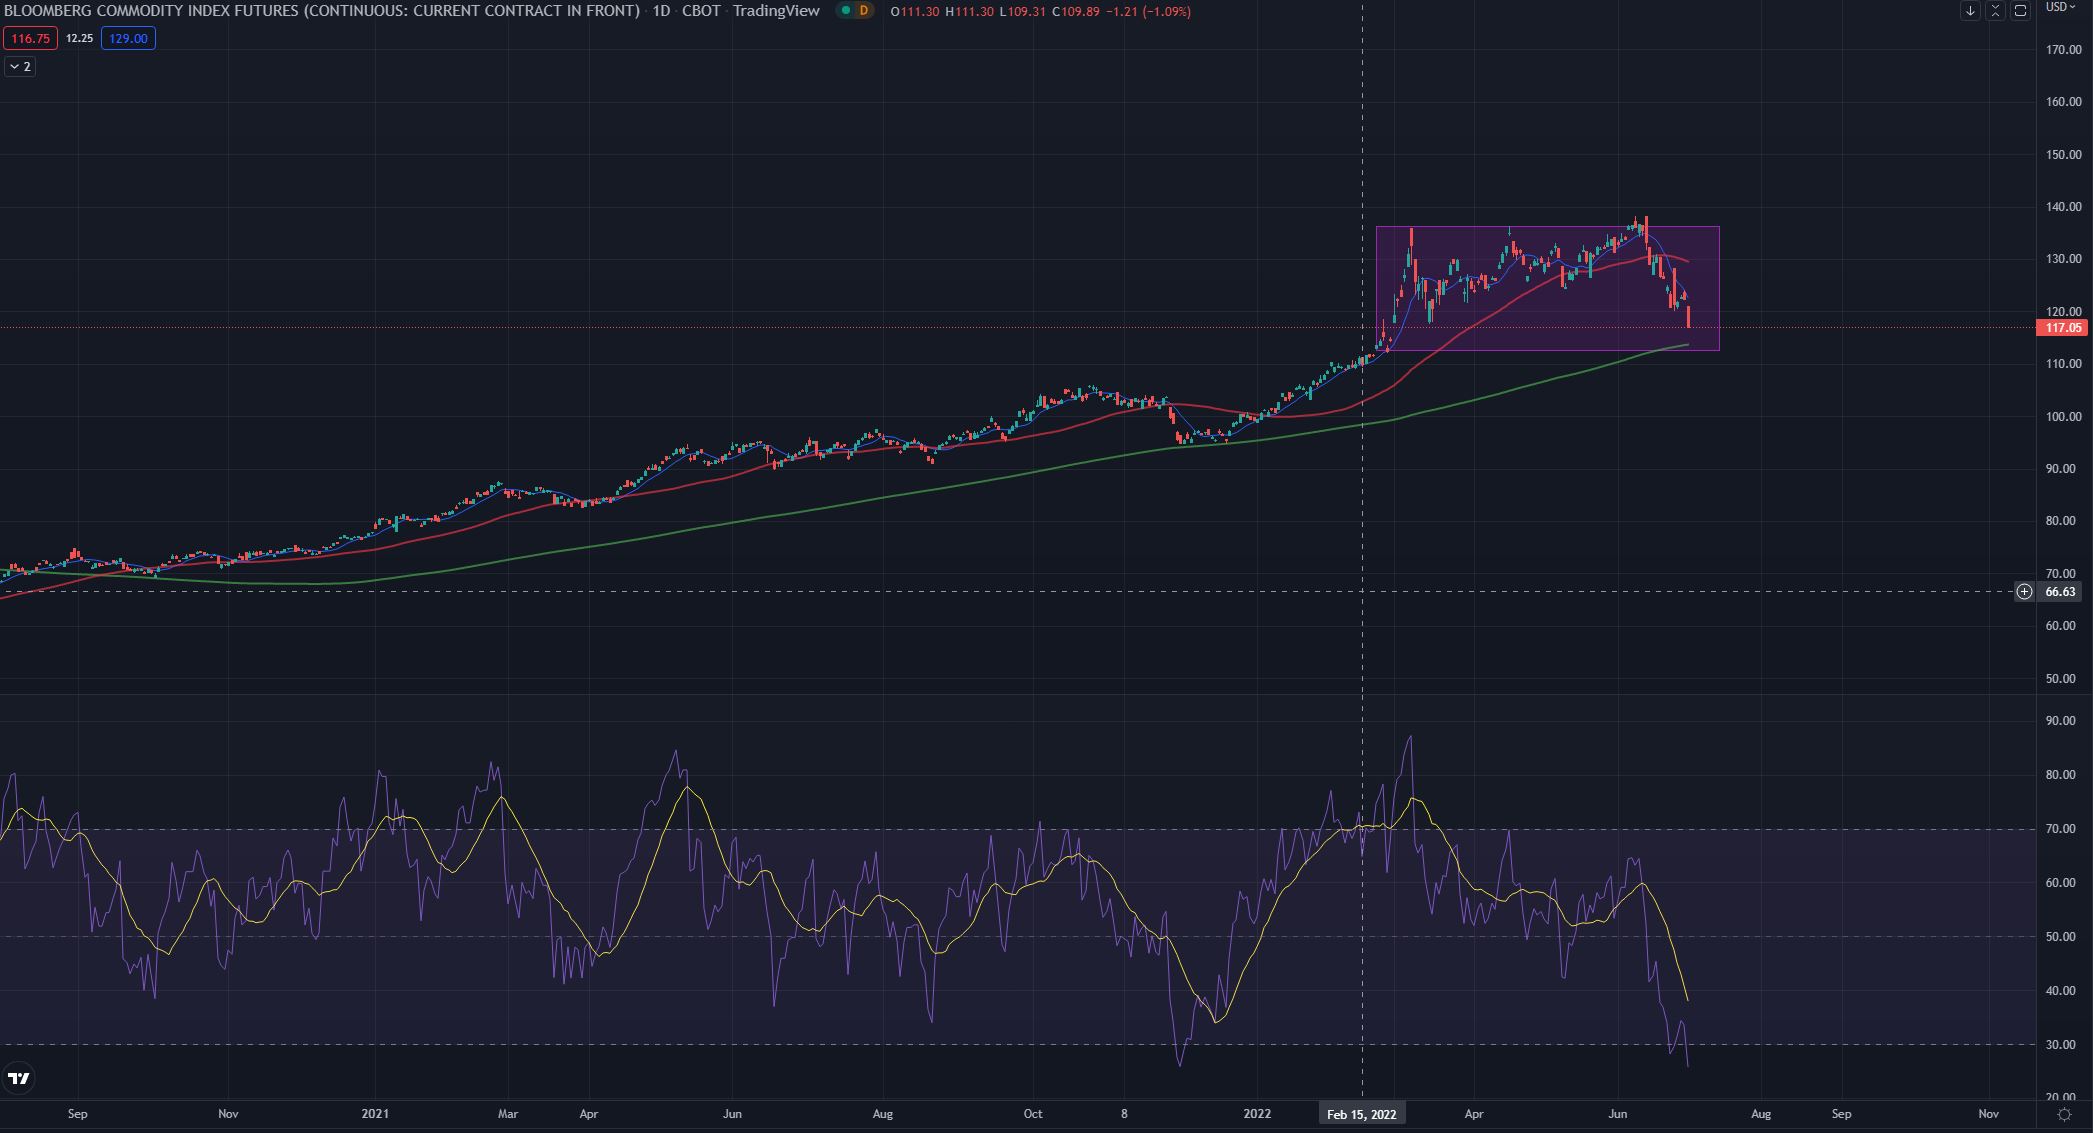Click the 30.00 label on RSI scale
2093x1133 pixels.
[2060, 1045]
